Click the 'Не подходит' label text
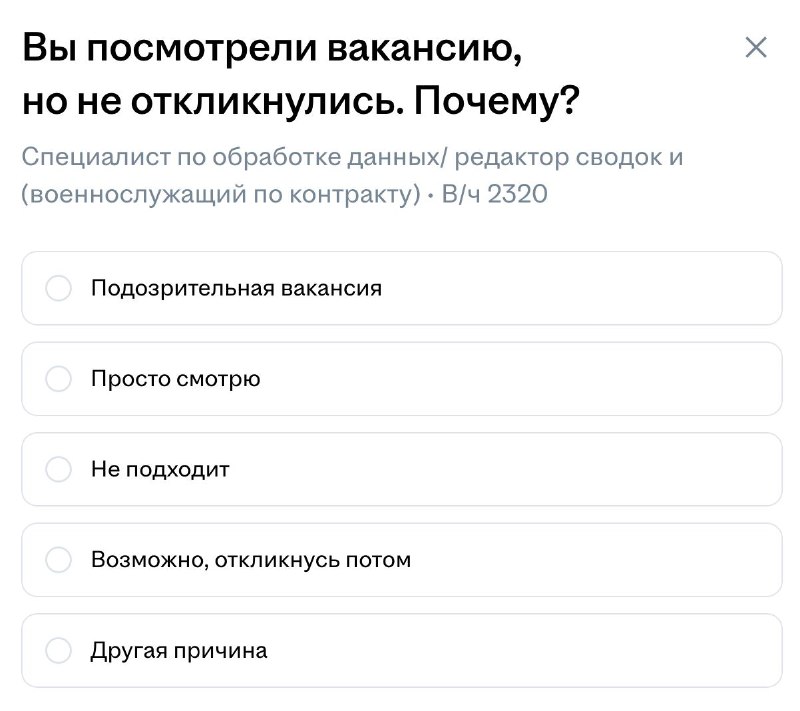 tap(160, 469)
